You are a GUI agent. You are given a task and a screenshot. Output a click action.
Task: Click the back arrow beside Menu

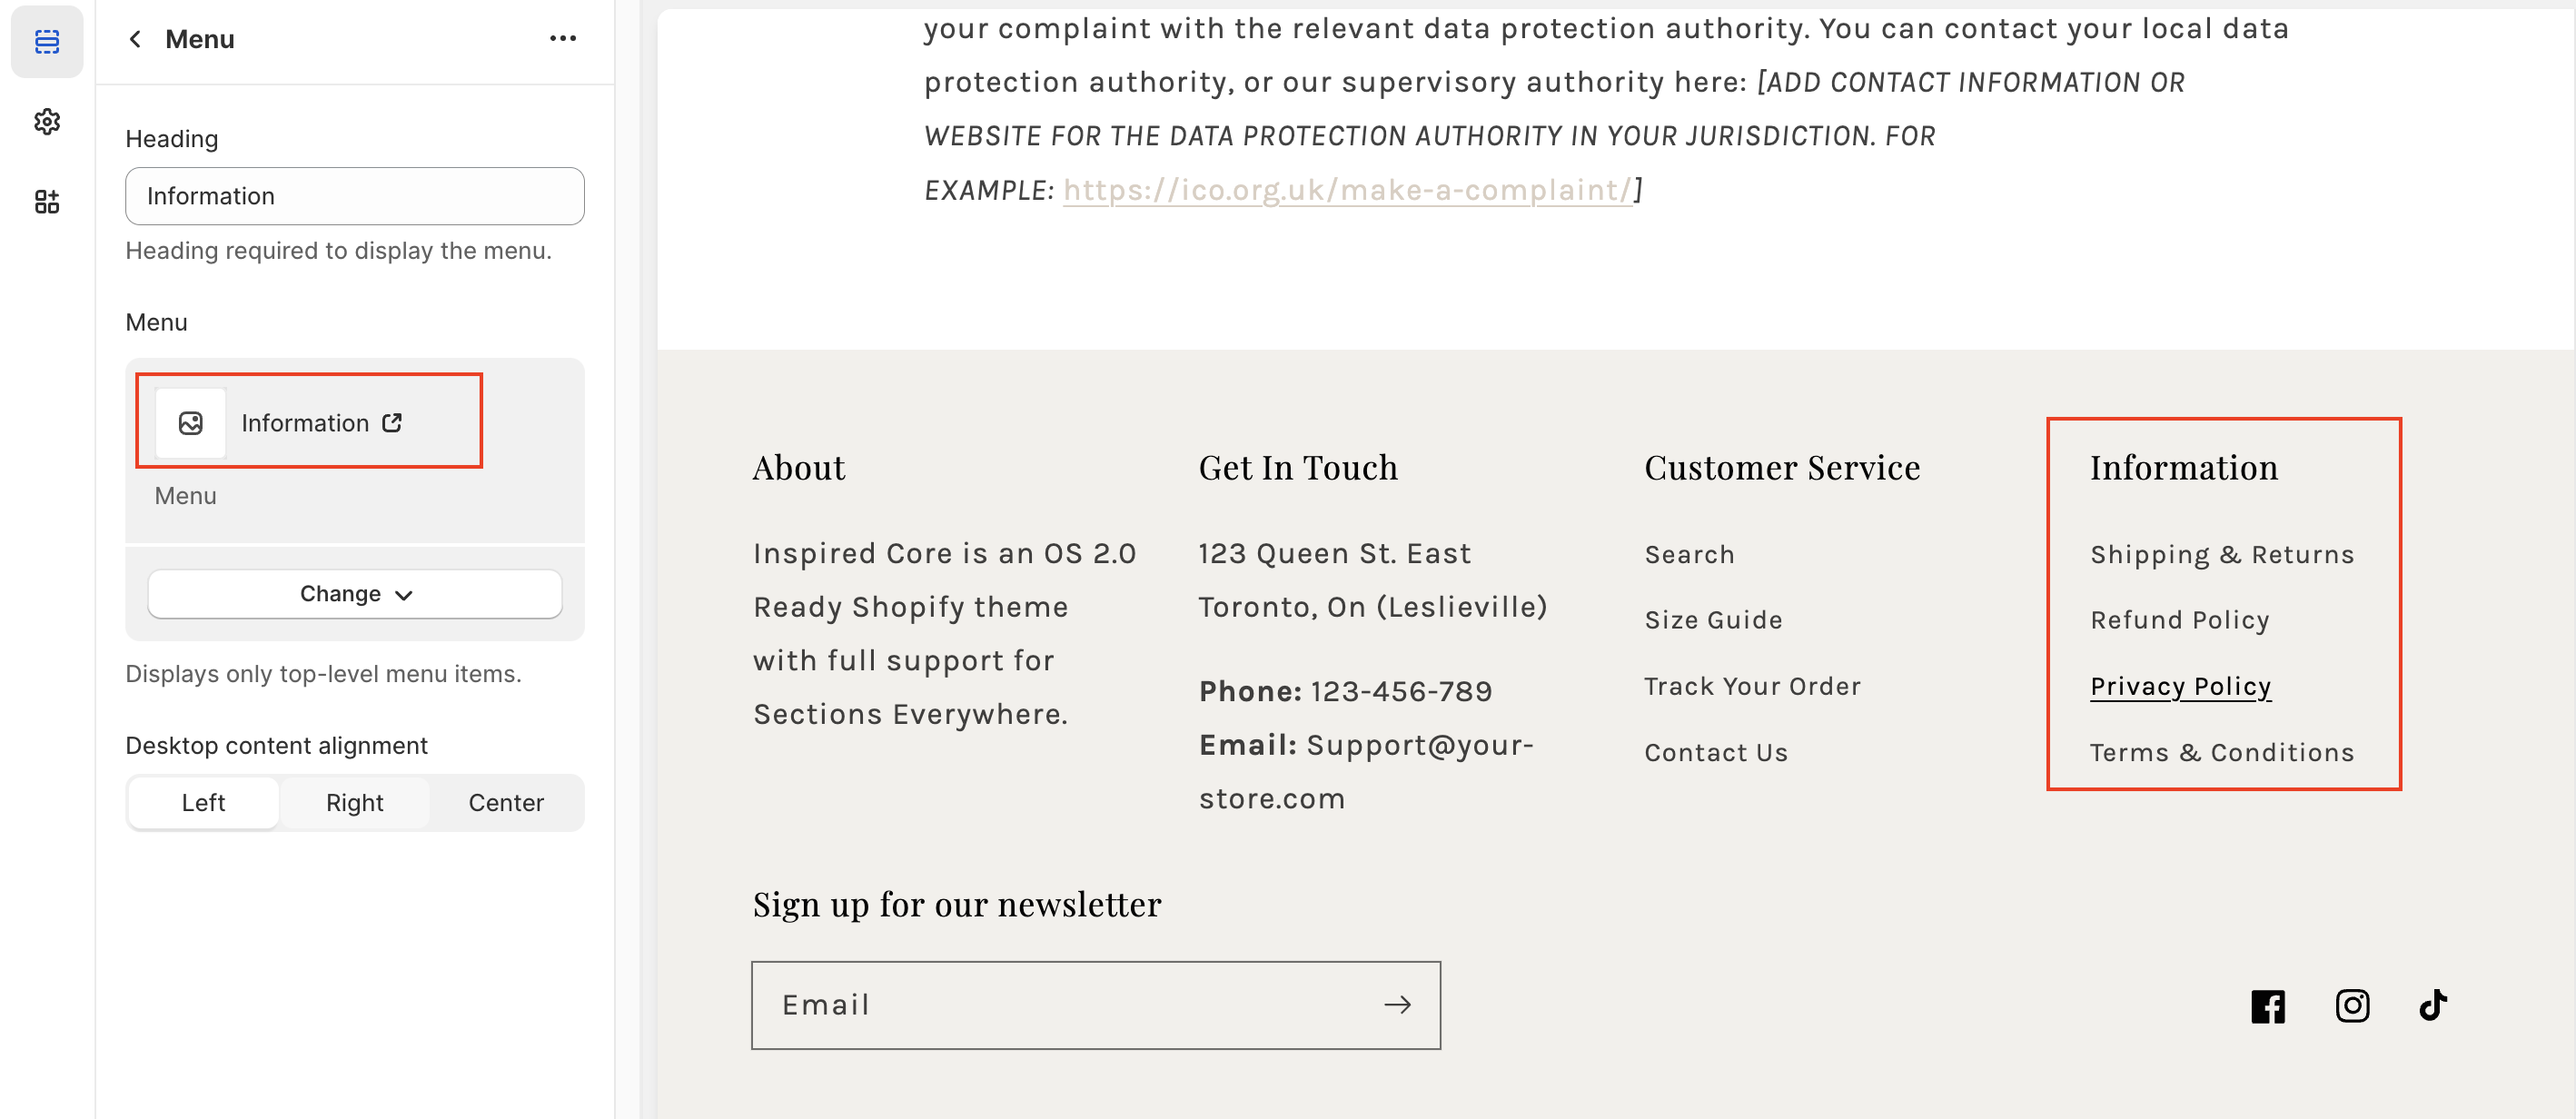(136, 39)
